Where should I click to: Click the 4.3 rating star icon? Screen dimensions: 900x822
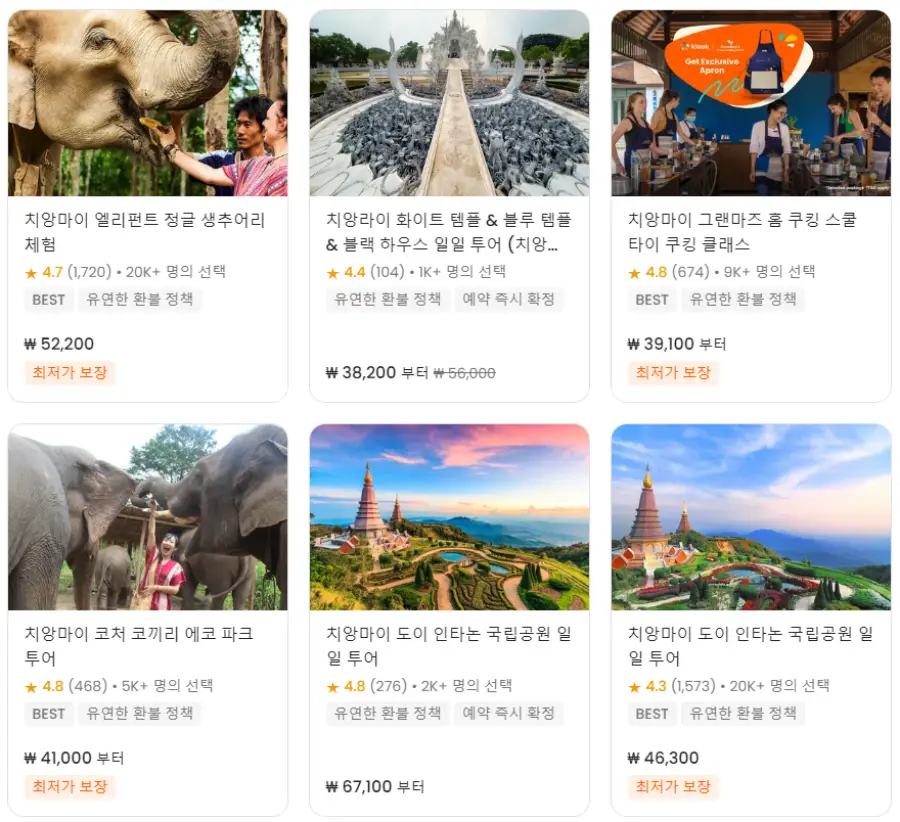pyautogui.click(x=634, y=687)
